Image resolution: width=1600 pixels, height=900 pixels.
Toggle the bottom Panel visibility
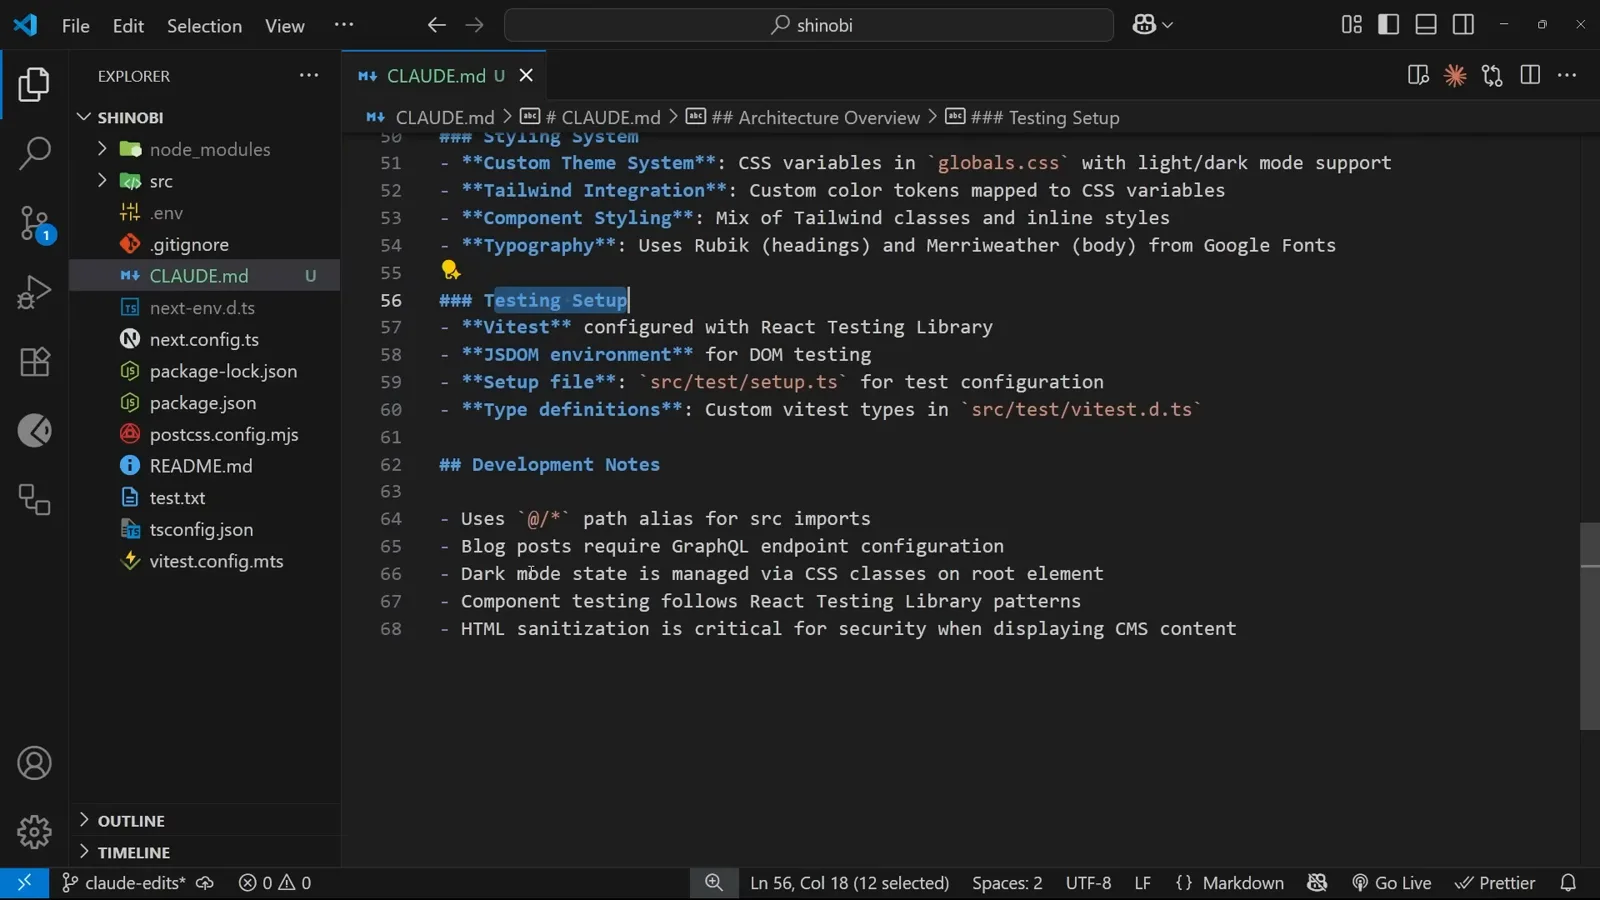[x=1426, y=25]
